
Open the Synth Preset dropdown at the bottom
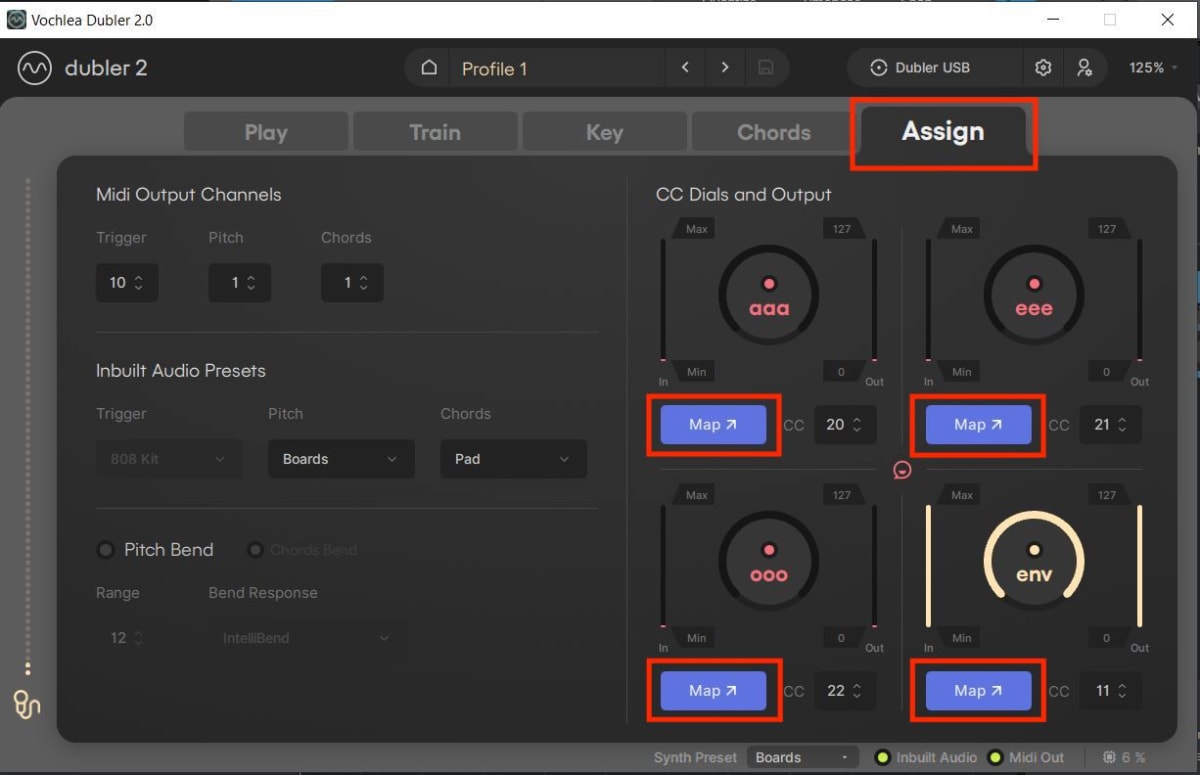[802, 757]
